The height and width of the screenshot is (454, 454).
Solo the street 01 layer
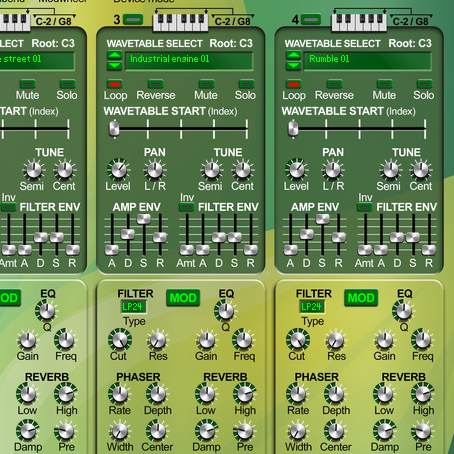pos(68,83)
